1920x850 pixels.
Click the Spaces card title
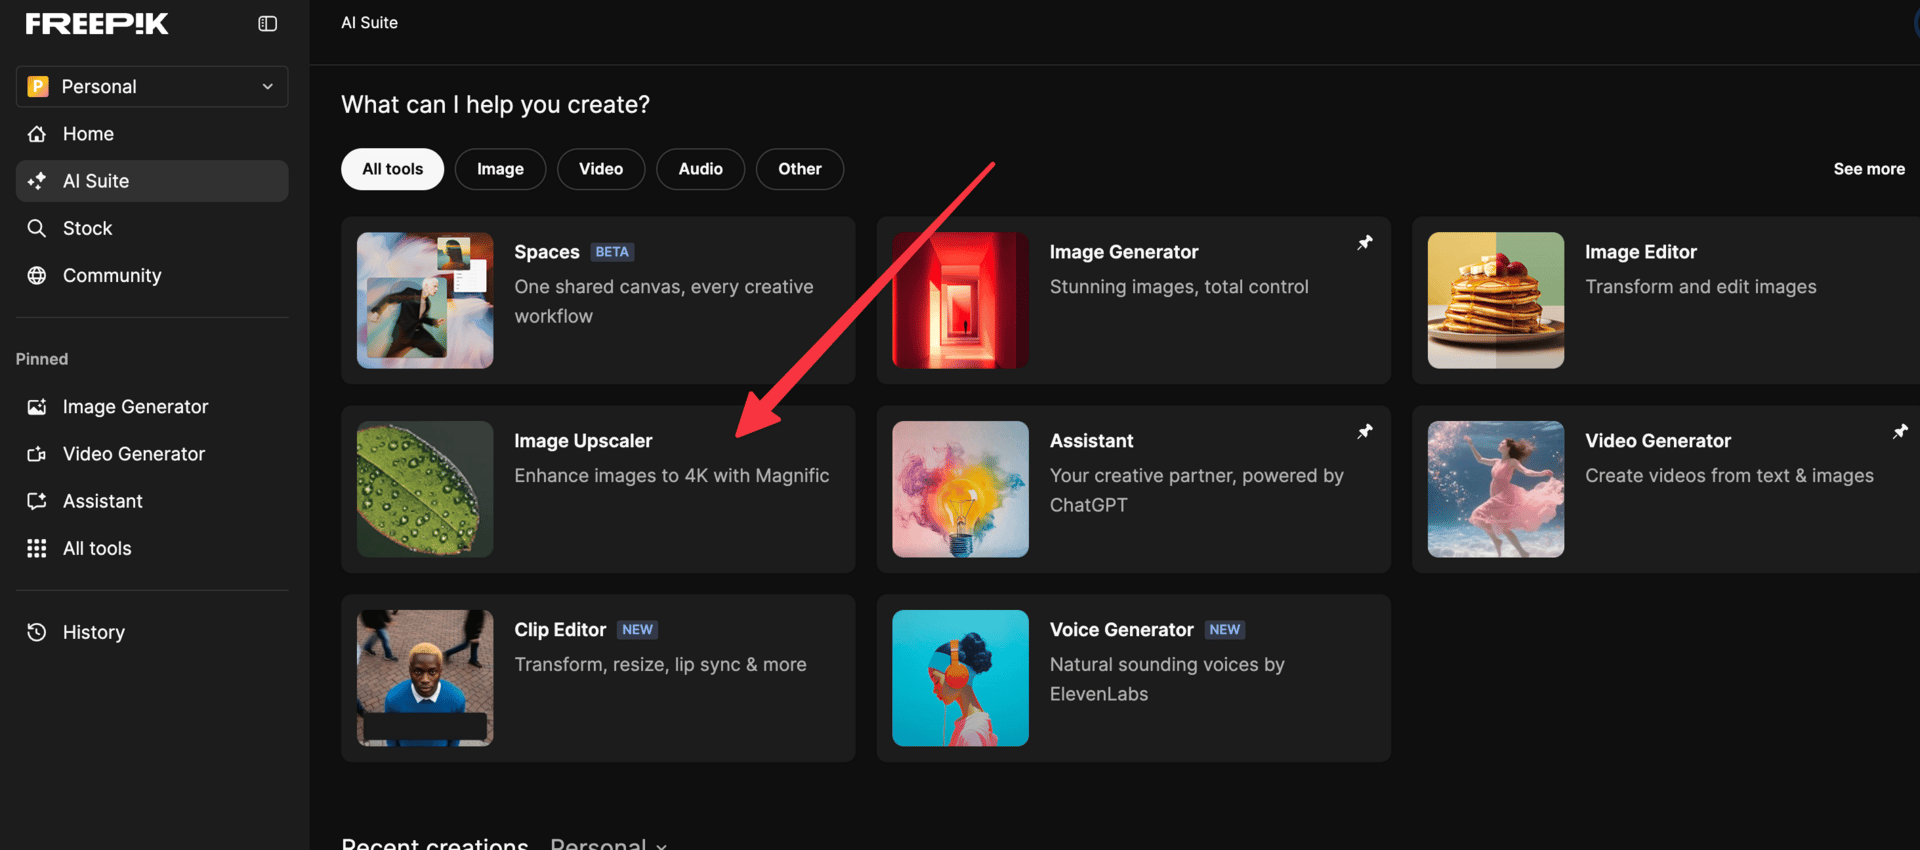click(547, 252)
